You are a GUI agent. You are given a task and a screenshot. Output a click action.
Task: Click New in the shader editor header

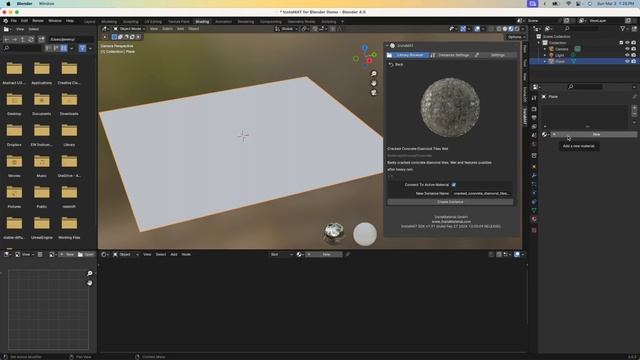click(324, 254)
